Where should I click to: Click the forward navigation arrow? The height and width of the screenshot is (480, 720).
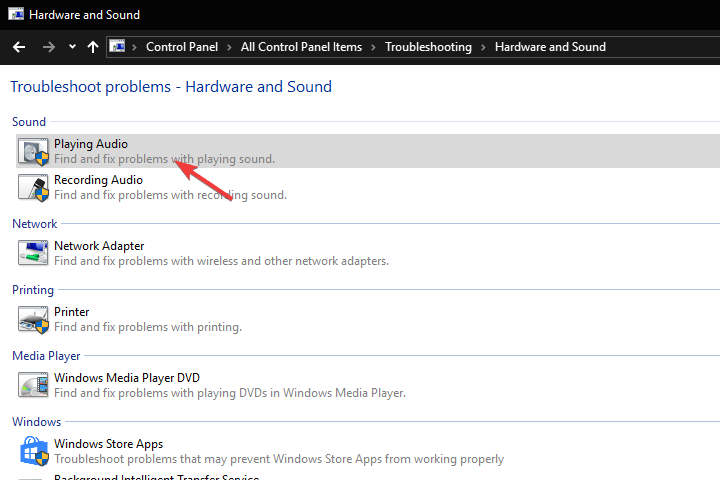pos(49,47)
